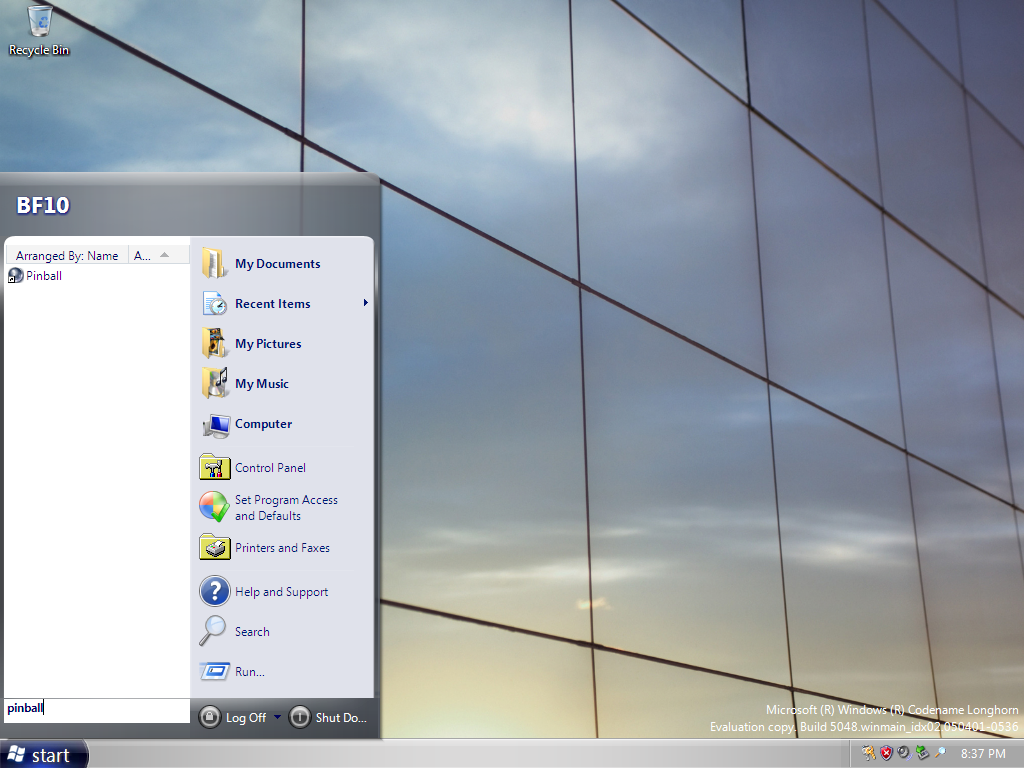Click the 'Arranged By: Name' column header
The image size is (1024, 768).
pos(67,256)
